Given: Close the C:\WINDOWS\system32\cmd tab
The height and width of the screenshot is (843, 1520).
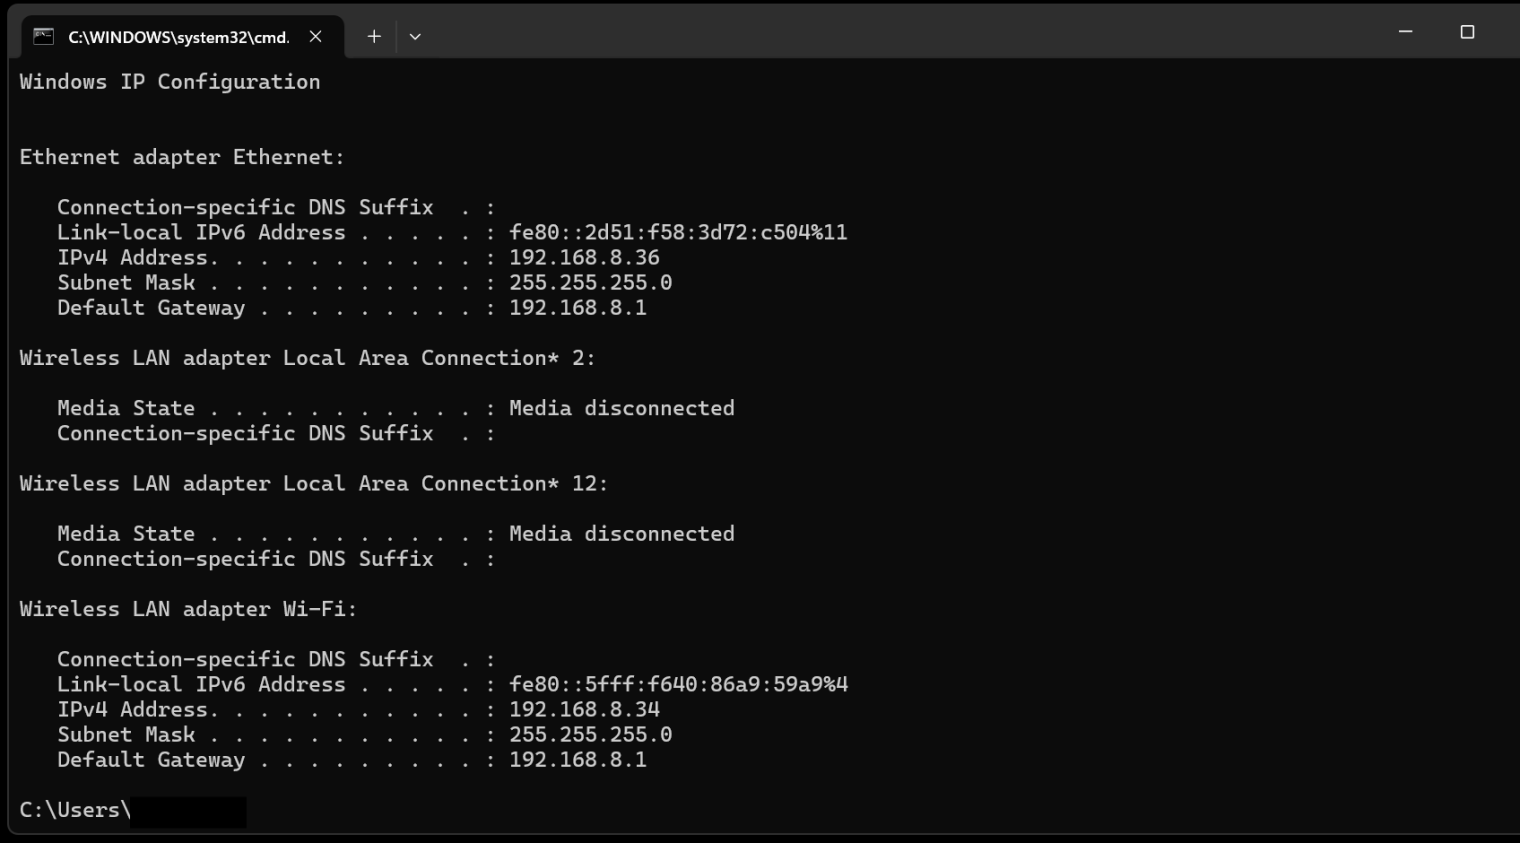Looking at the screenshot, I should click(316, 37).
